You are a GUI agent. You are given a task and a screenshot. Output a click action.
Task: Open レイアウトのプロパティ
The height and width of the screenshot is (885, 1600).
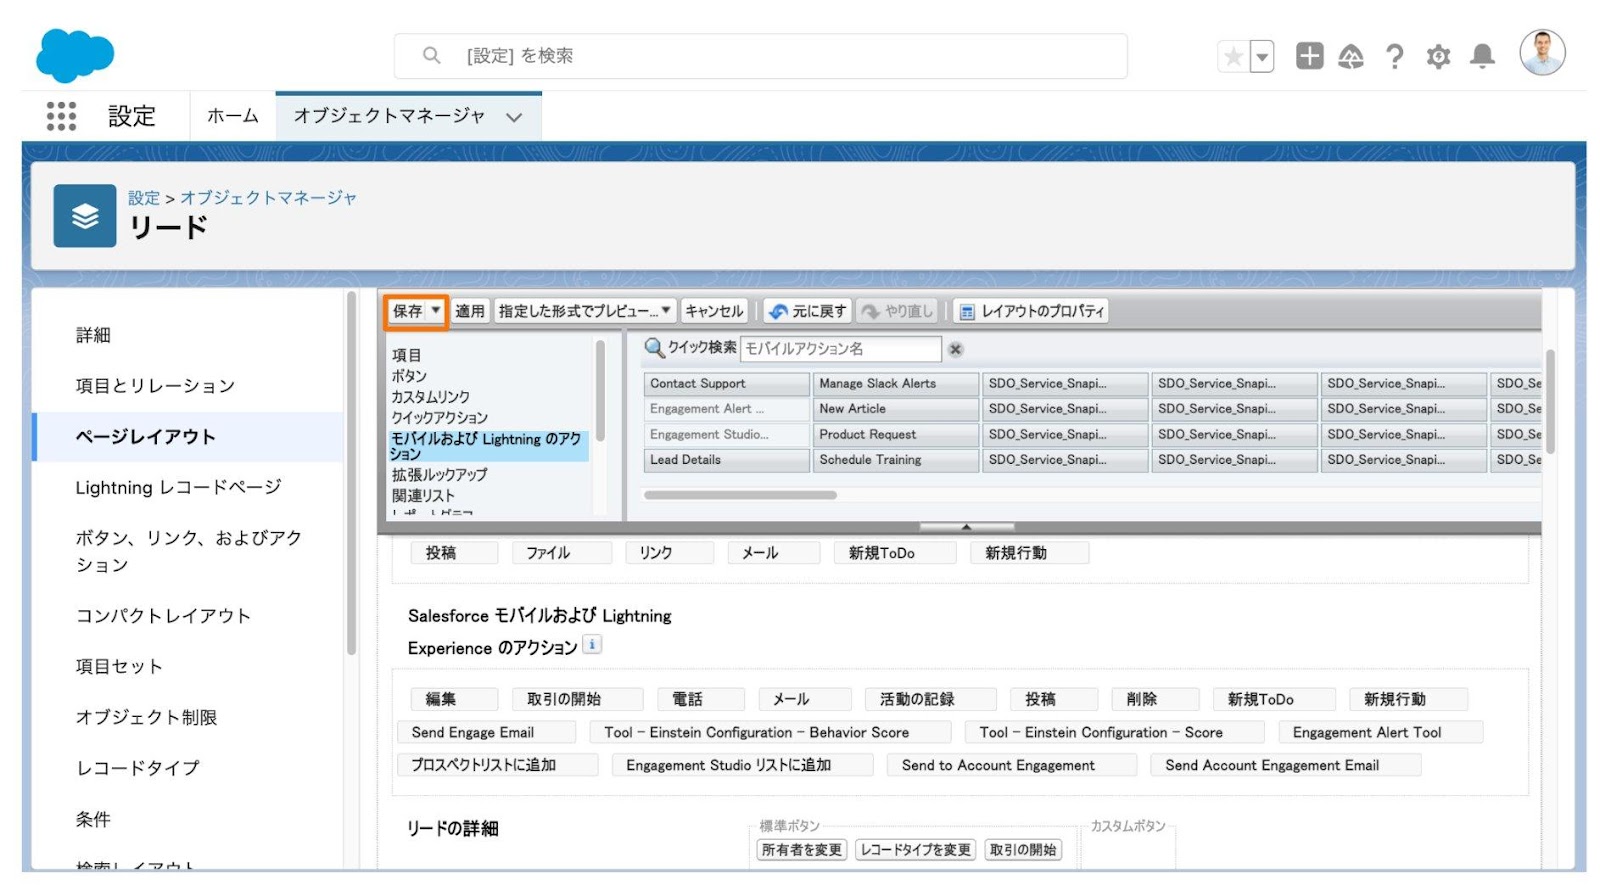click(x=1031, y=311)
